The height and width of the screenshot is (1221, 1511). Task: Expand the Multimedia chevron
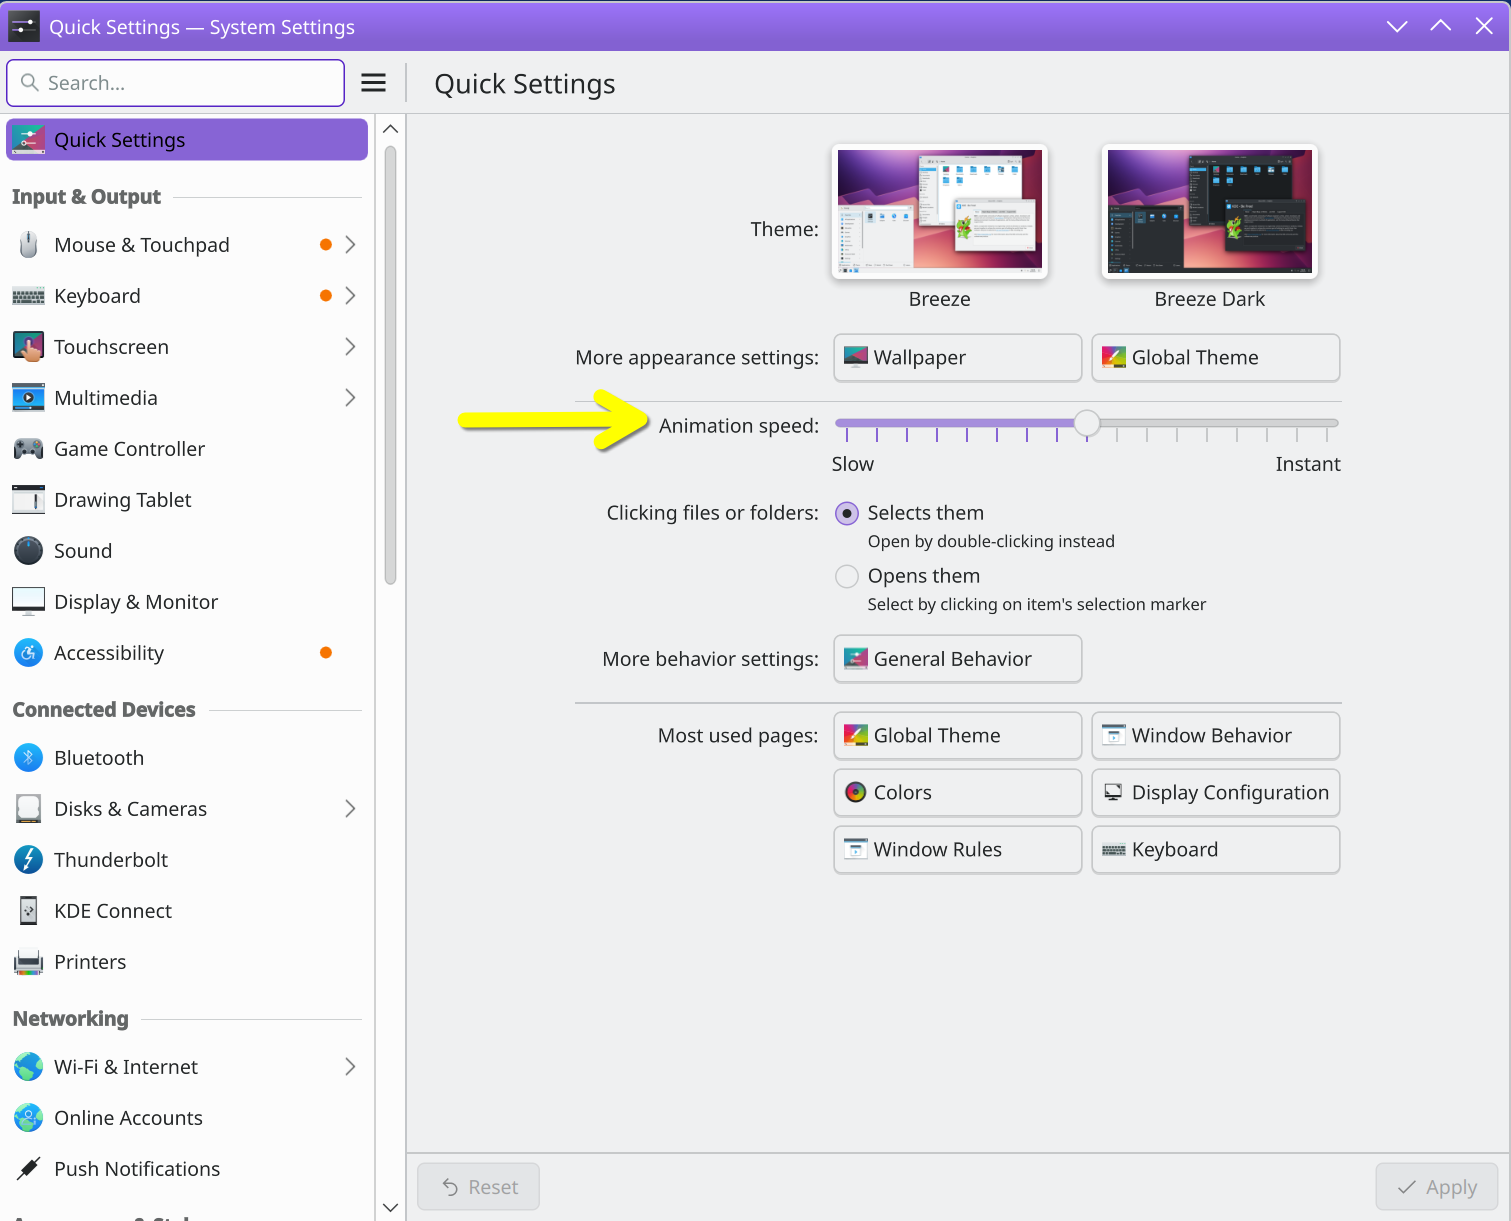pyautogui.click(x=350, y=398)
